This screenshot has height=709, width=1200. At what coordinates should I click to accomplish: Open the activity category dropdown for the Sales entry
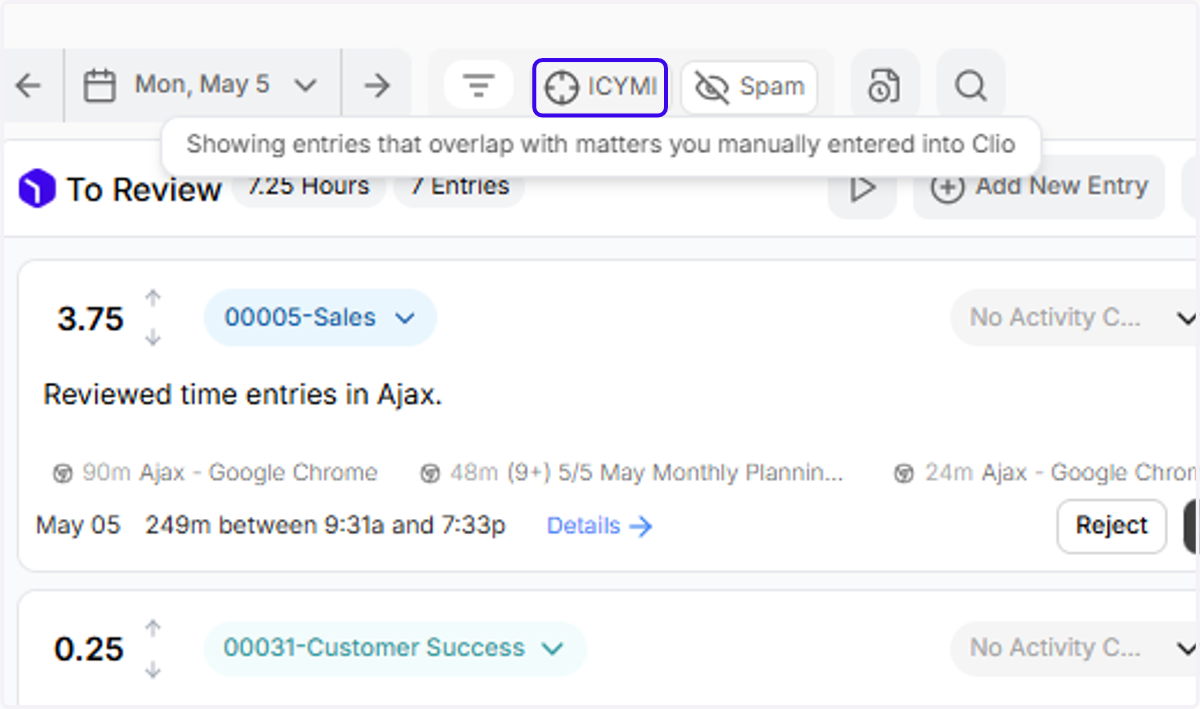[x=1076, y=318]
